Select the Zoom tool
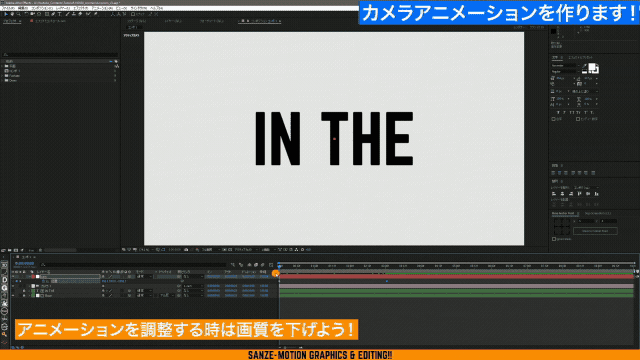This screenshot has width=640, height=360. (x=19, y=14)
